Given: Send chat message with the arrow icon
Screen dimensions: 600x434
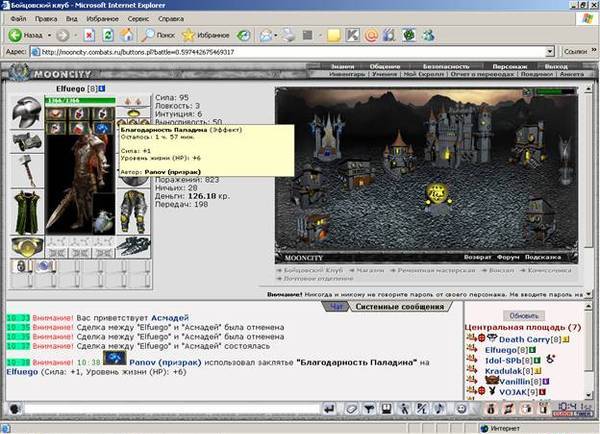Looking at the screenshot, I should pos(329,409).
